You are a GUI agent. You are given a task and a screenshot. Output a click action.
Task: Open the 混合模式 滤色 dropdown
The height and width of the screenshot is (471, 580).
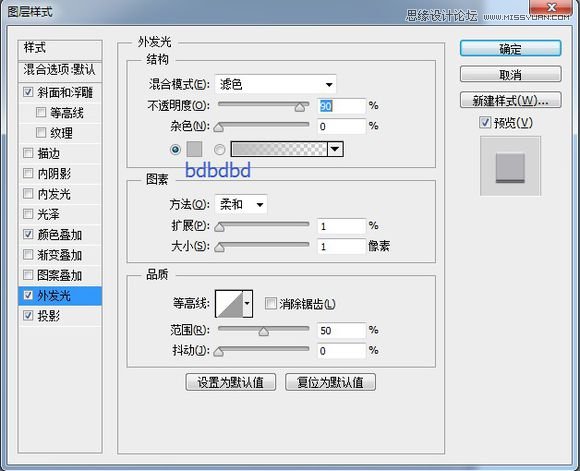click(276, 84)
